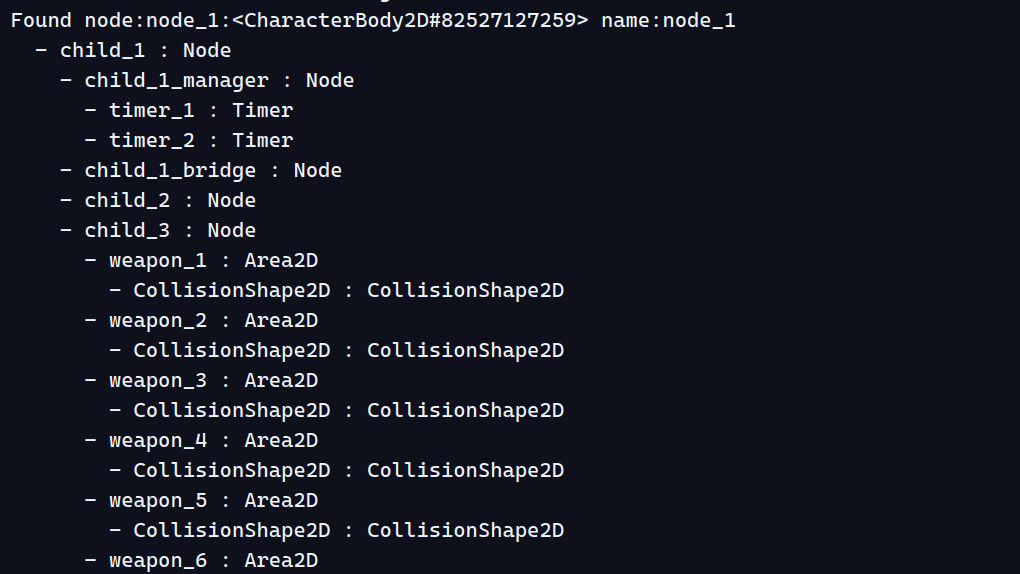Image resolution: width=1020 pixels, height=574 pixels.
Task: Click the timer_2 Timer entry
Action: pyautogui.click(x=189, y=140)
